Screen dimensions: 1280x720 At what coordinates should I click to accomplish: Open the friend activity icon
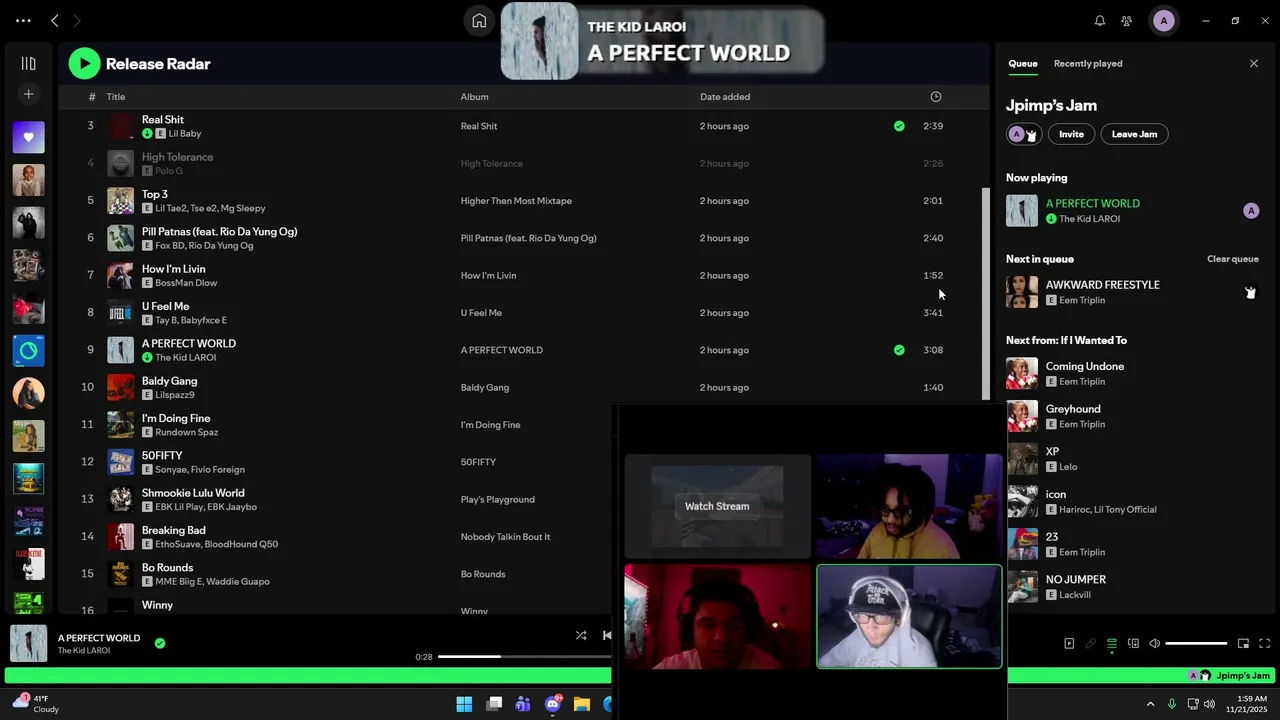coord(1127,20)
